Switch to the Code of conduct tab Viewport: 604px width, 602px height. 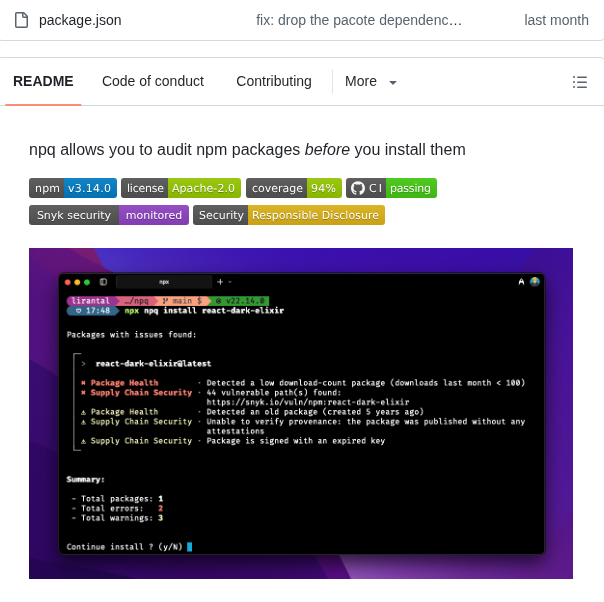coord(153,81)
